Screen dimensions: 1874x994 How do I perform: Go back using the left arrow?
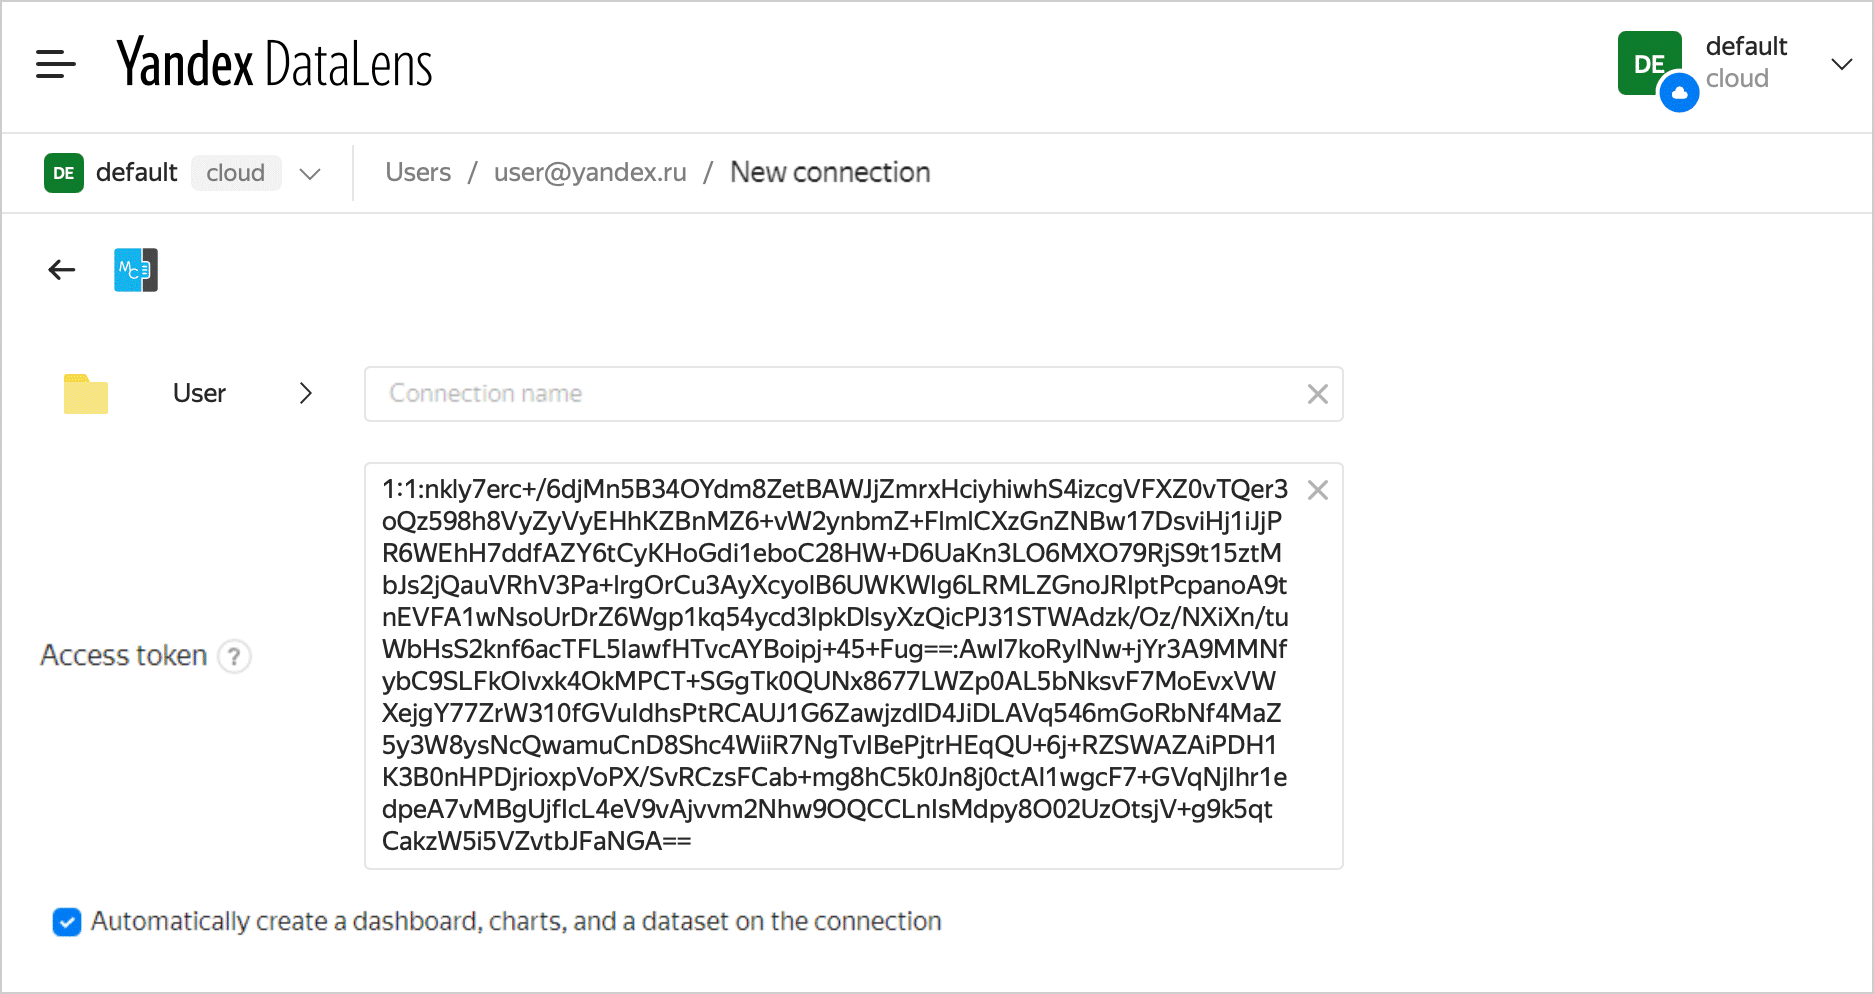pyautogui.click(x=62, y=270)
